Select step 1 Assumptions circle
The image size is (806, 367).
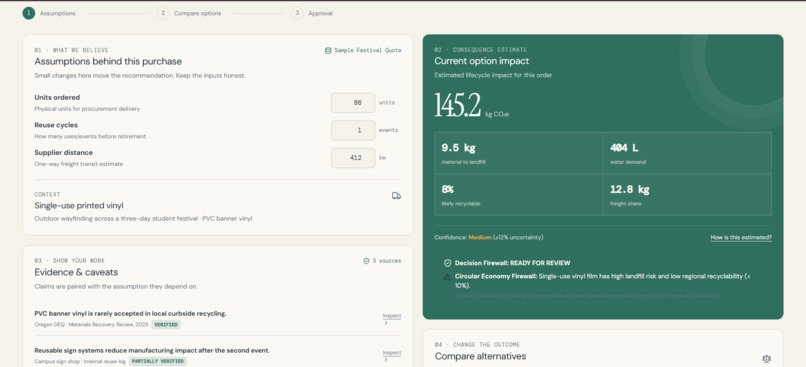(28, 13)
